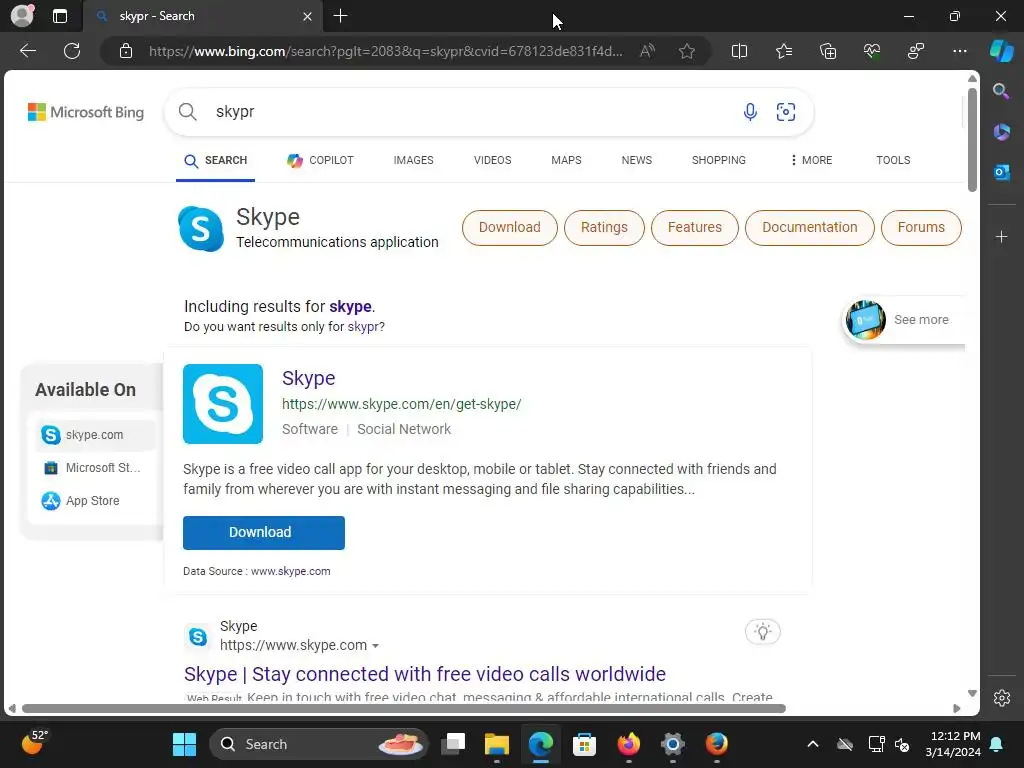Open sidebar settings gear
The width and height of the screenshot is (1024, 768).
(1001, 697)
